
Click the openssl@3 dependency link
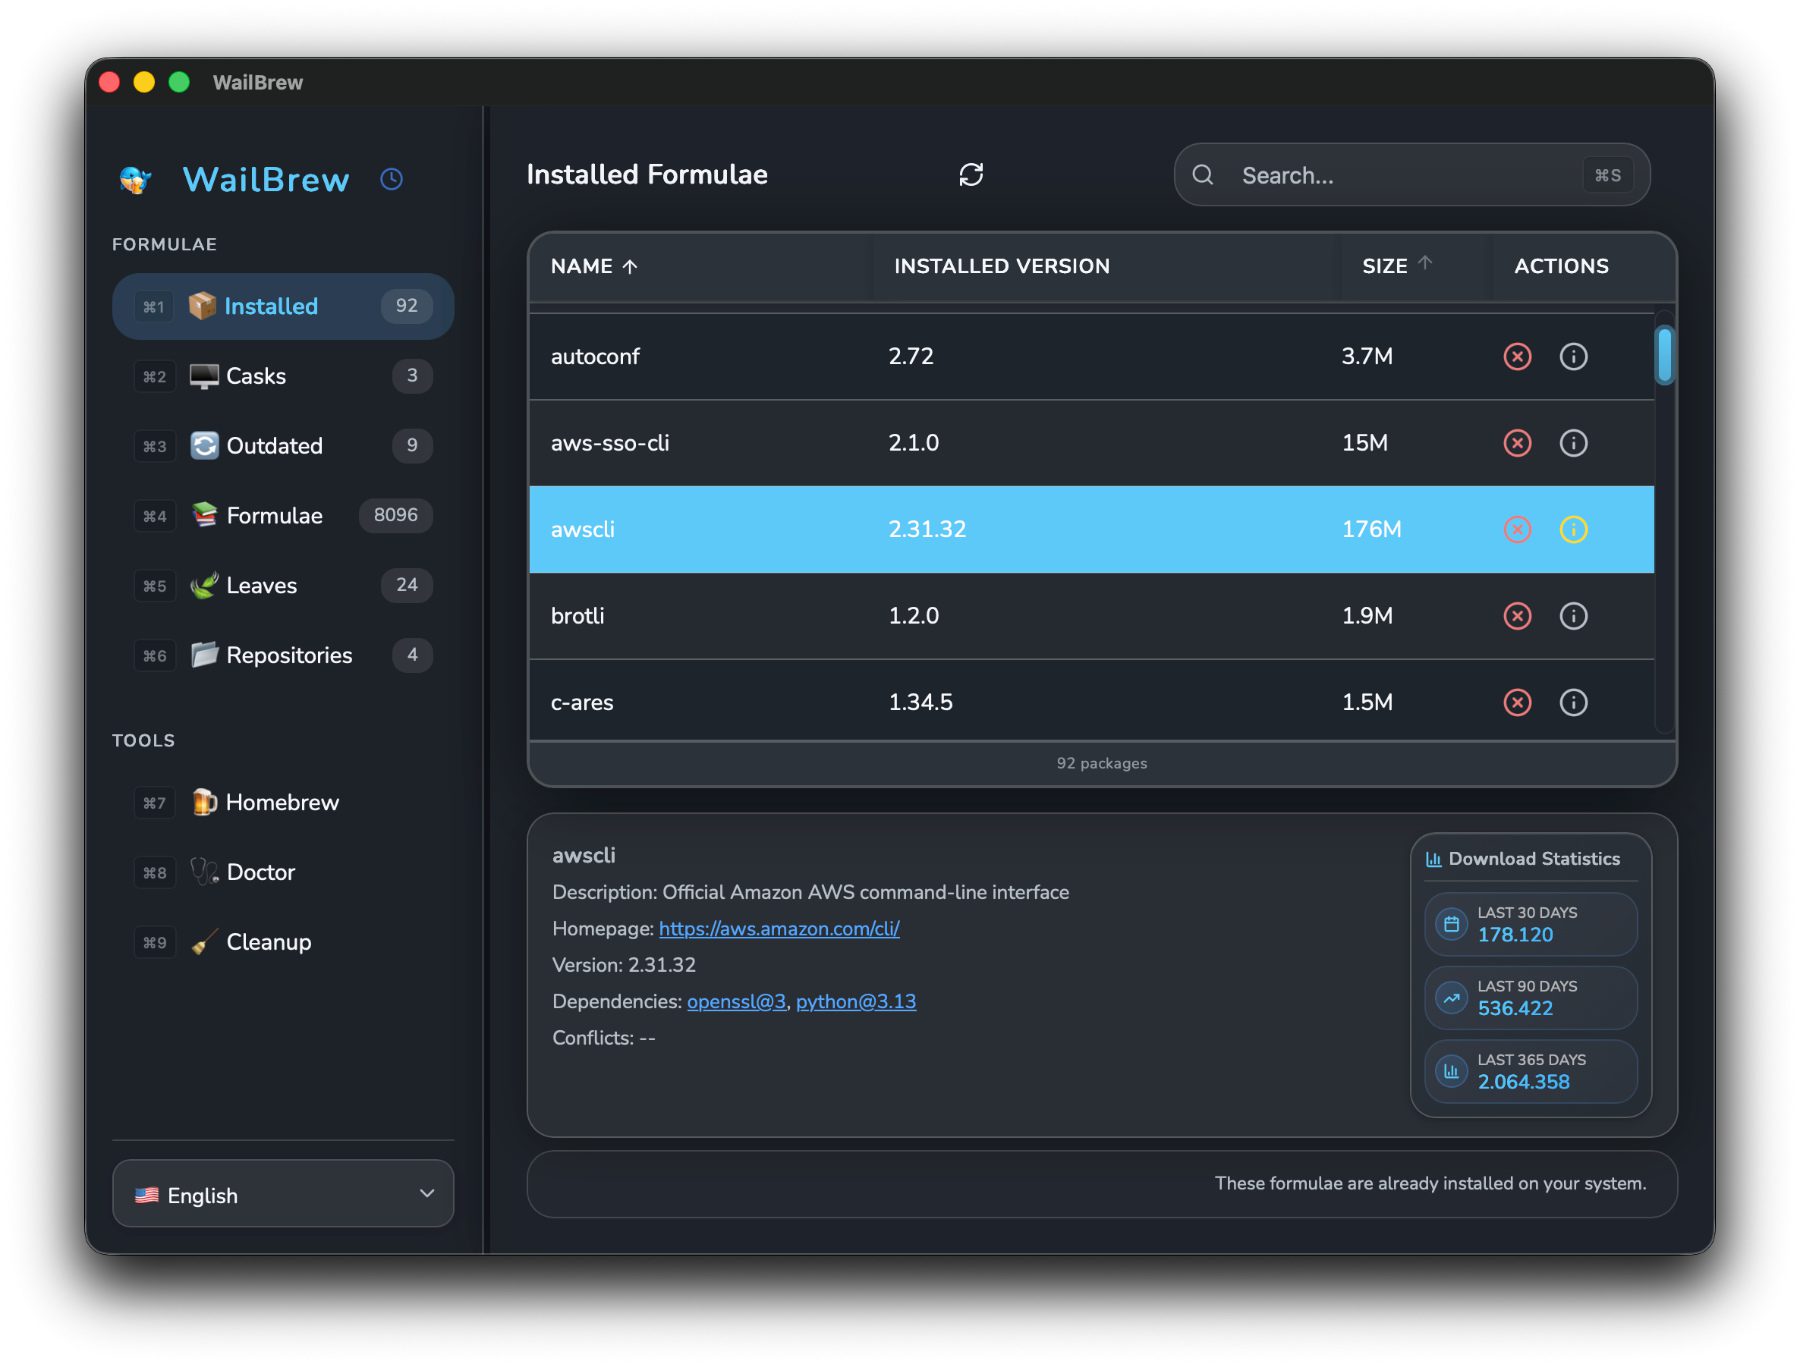736,1002
